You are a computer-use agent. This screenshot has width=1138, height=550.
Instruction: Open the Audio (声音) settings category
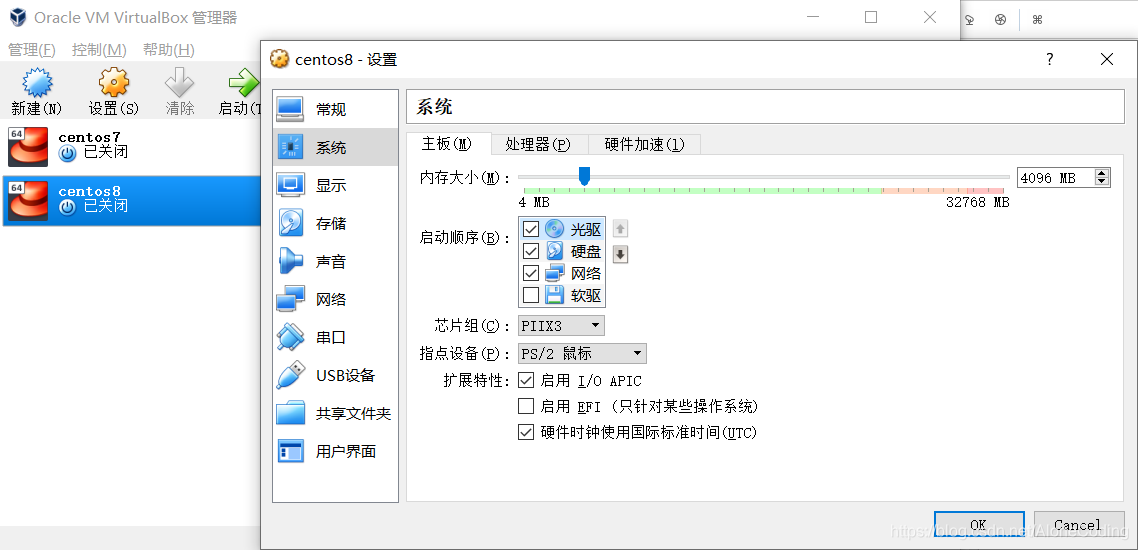coord(335,261)
